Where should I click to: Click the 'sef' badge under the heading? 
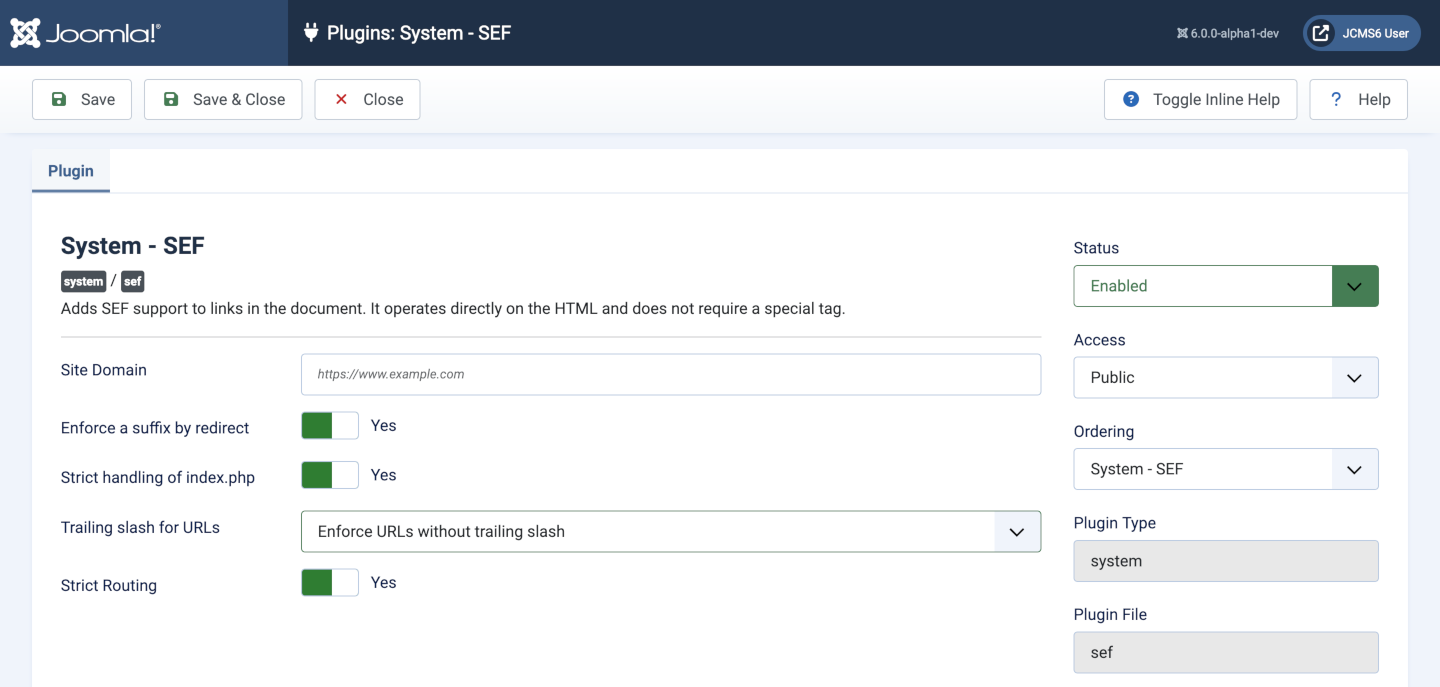click(133, 282)
